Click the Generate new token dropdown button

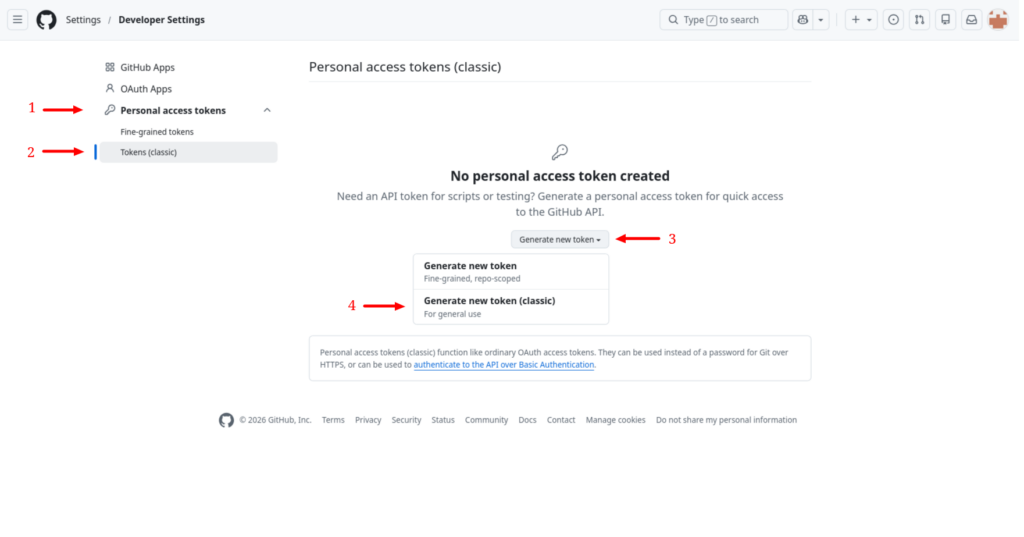[560, 240]
